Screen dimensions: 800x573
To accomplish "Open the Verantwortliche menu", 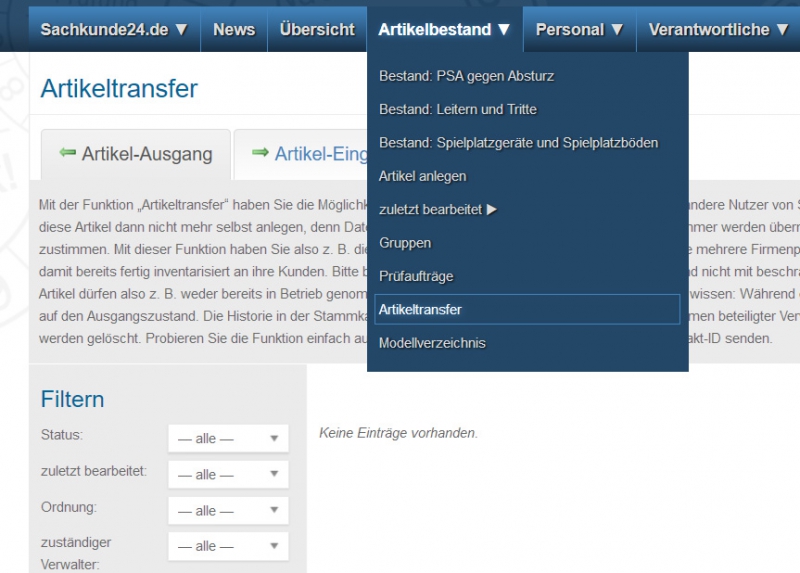I will pyautogui.click(x=718, y=30).
